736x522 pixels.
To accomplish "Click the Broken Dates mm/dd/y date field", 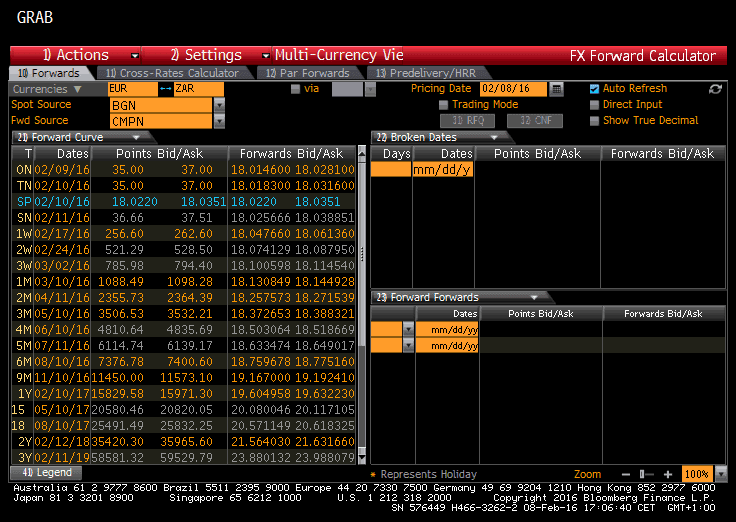I will [x=443, y=169].
